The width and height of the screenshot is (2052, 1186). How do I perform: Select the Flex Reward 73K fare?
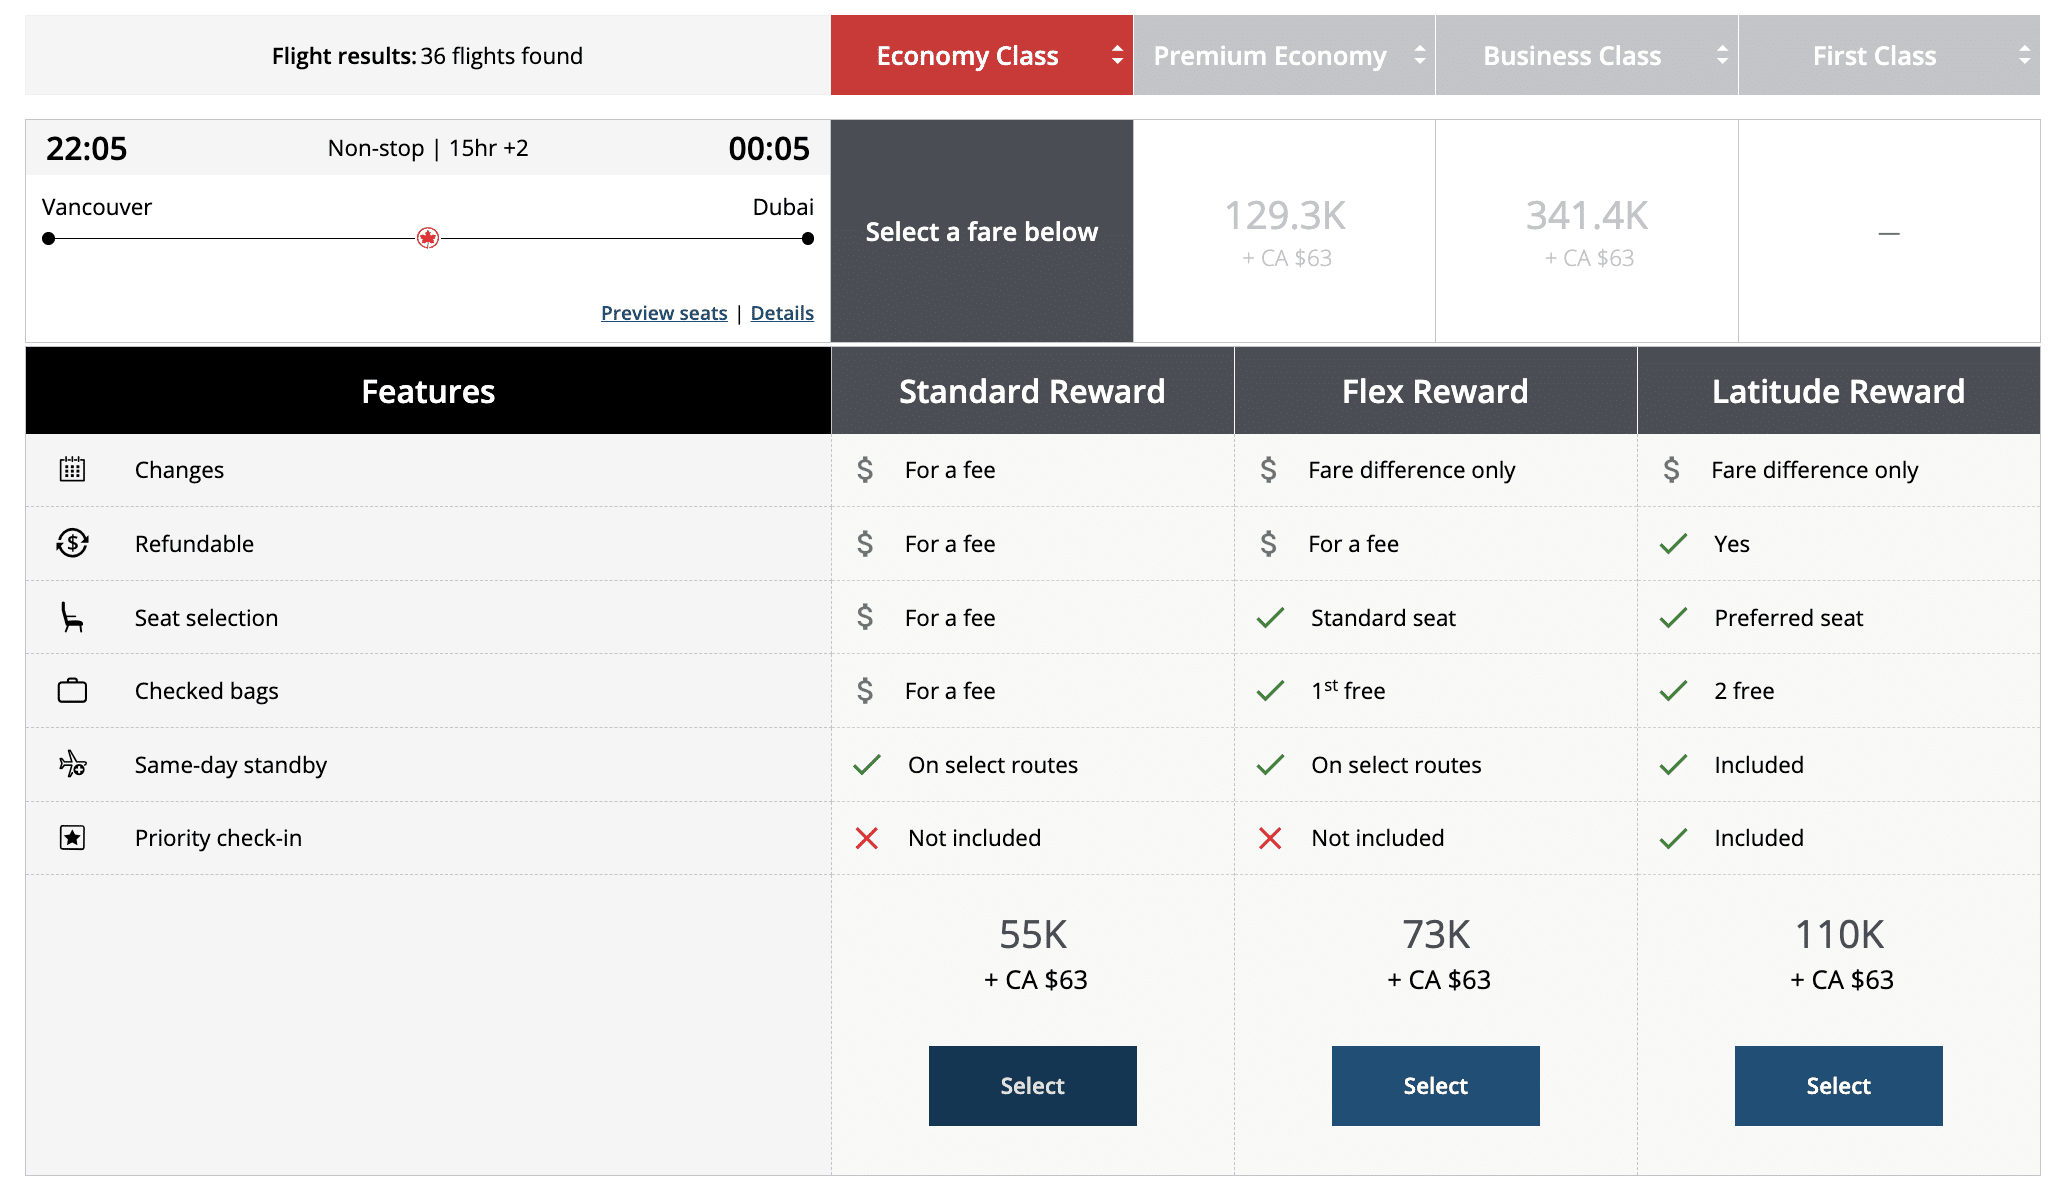pyautogui.click(x=1435, y=1086)
